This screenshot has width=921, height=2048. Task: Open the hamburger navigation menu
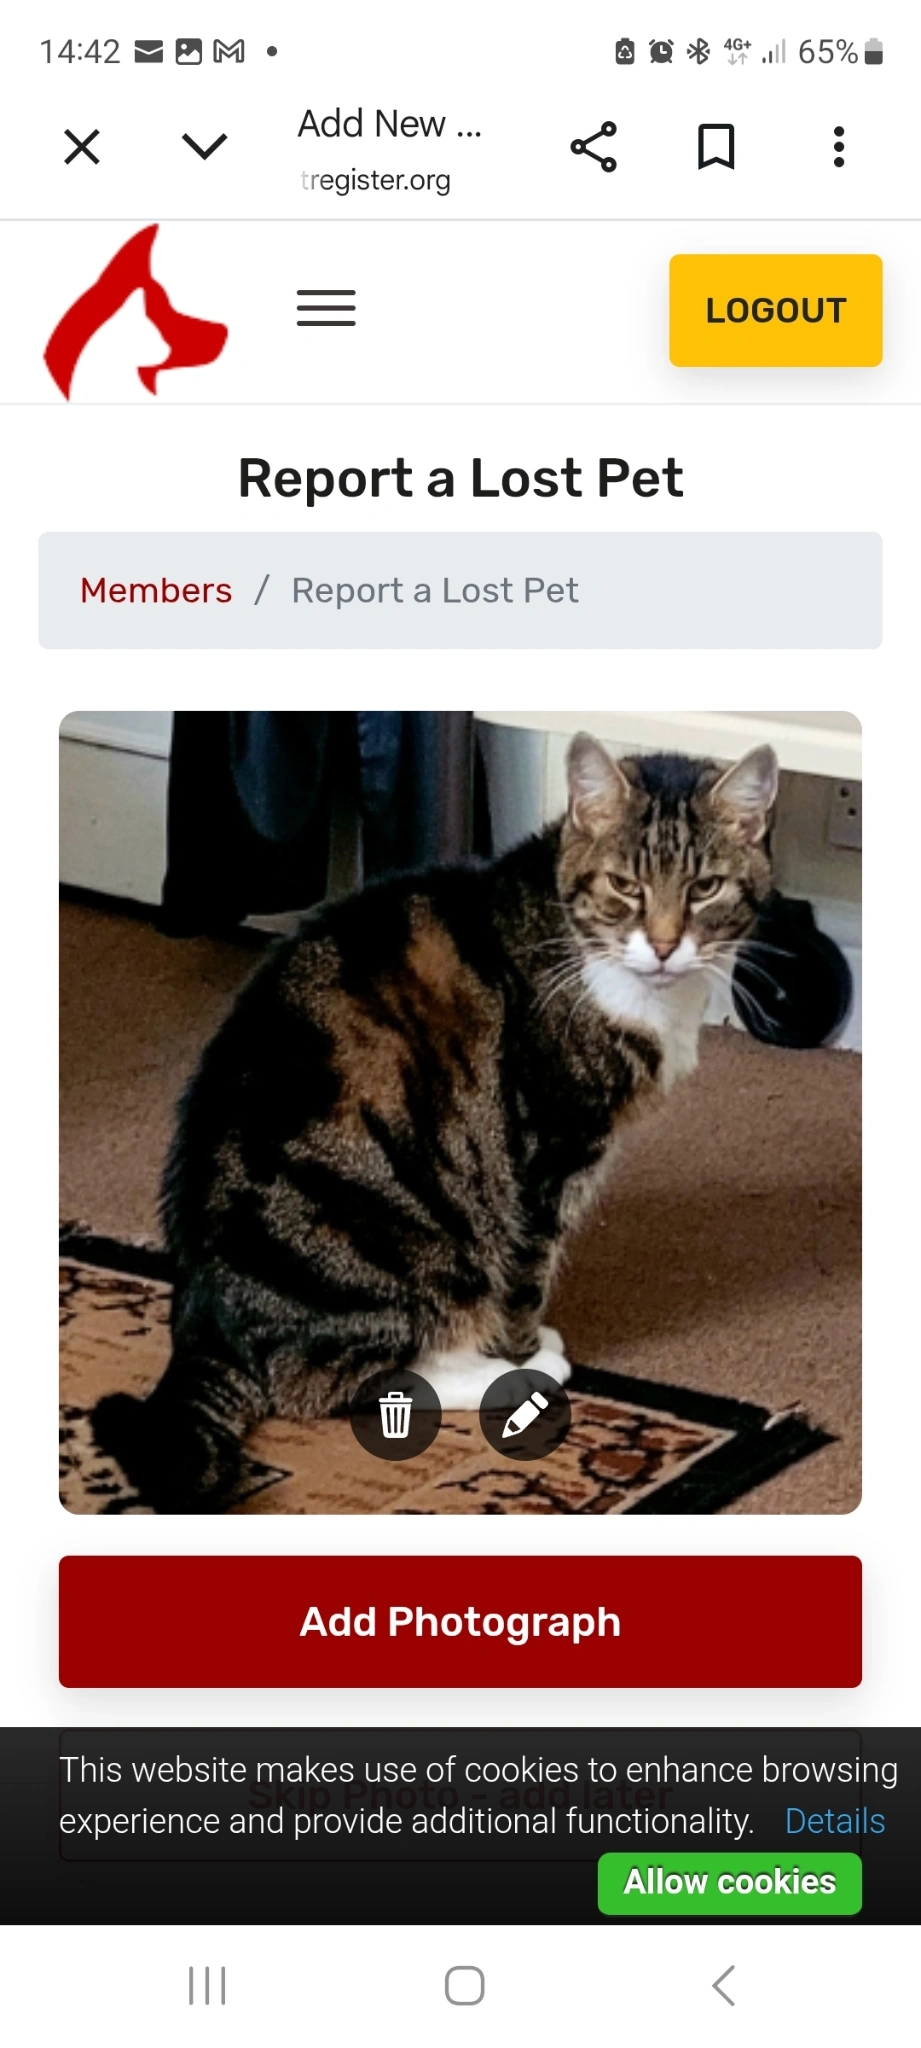click(326, 308)
